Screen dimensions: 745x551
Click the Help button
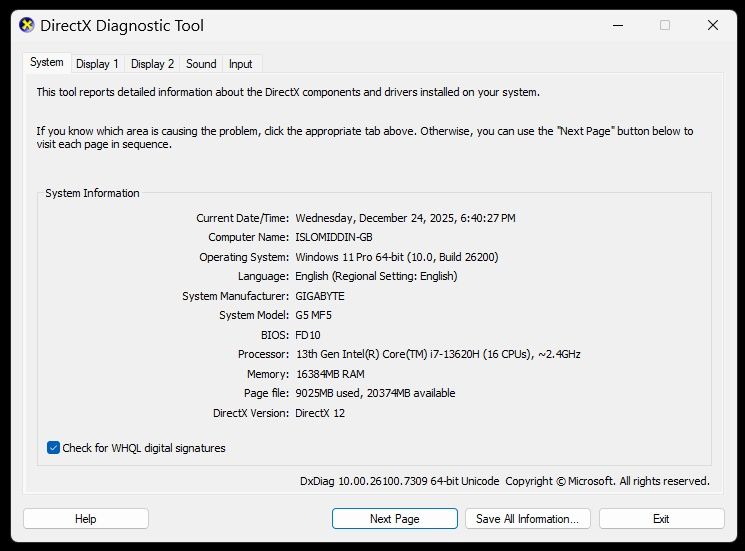(86, 519)
